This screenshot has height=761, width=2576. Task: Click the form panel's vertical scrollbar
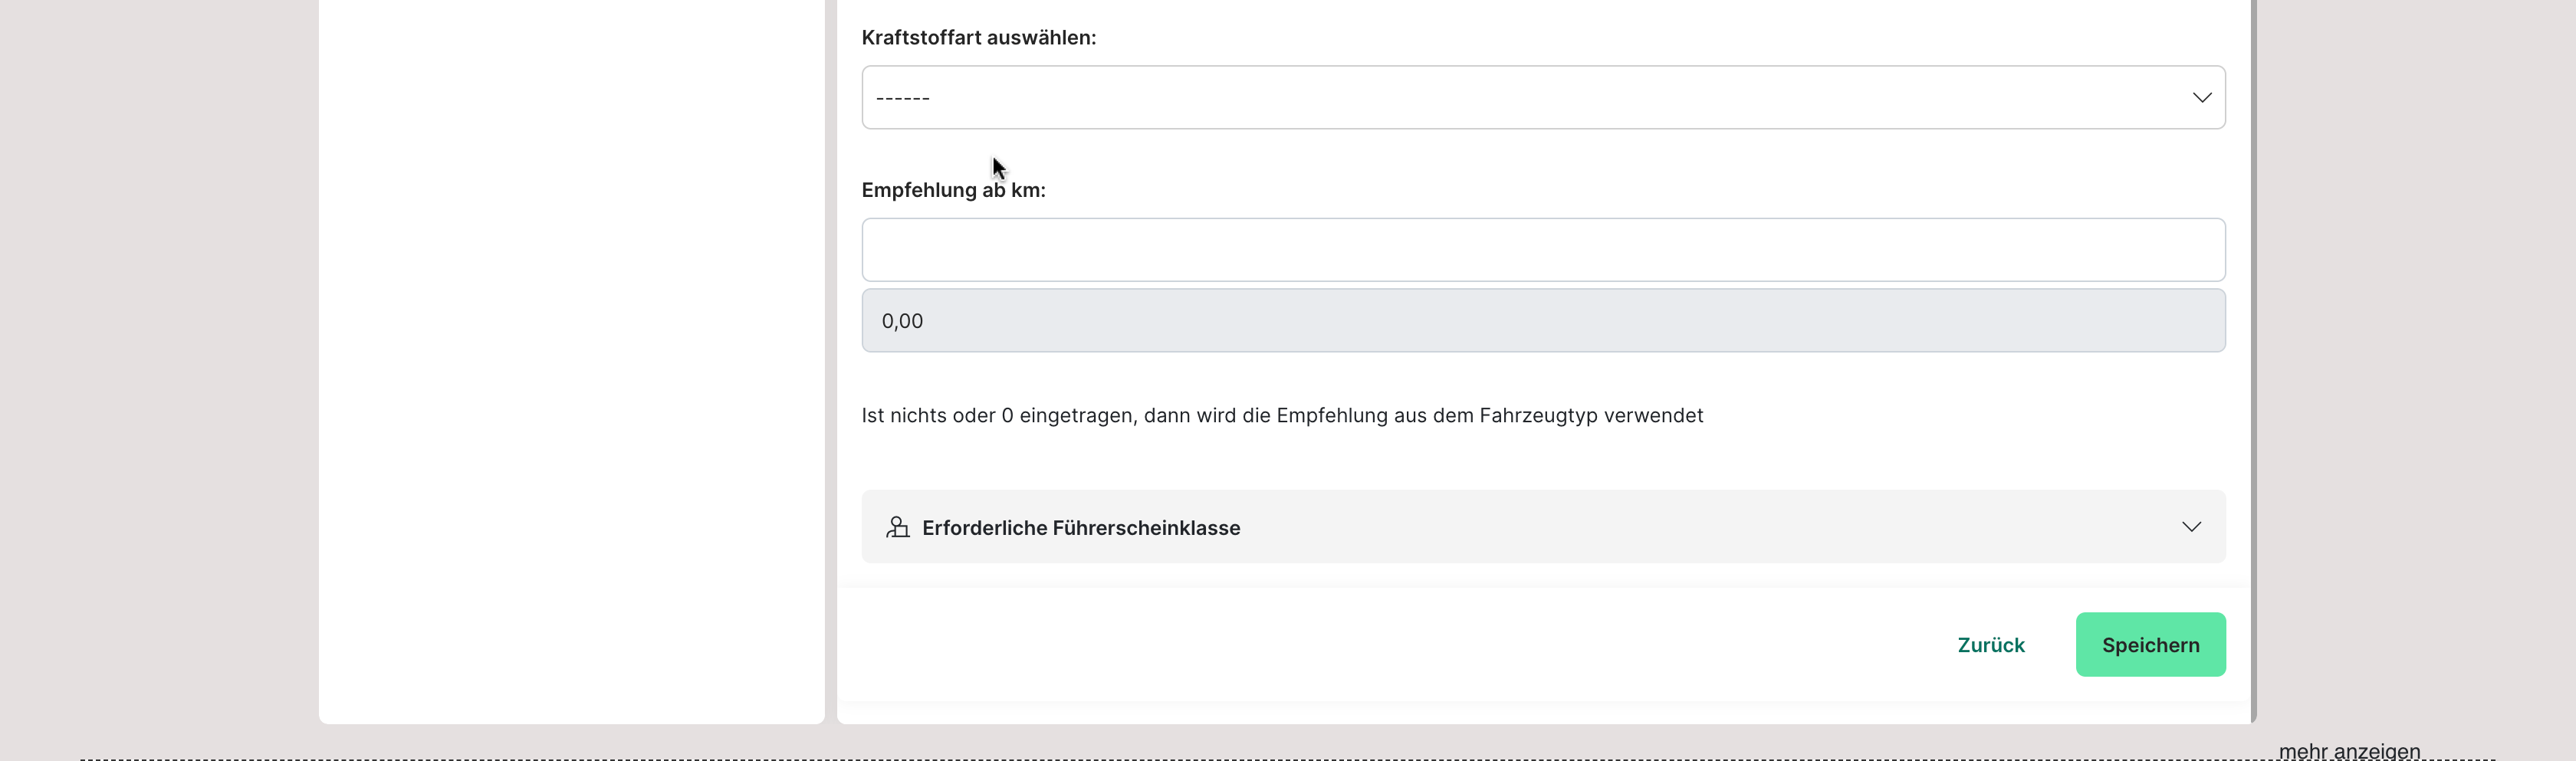(2253, 360)
